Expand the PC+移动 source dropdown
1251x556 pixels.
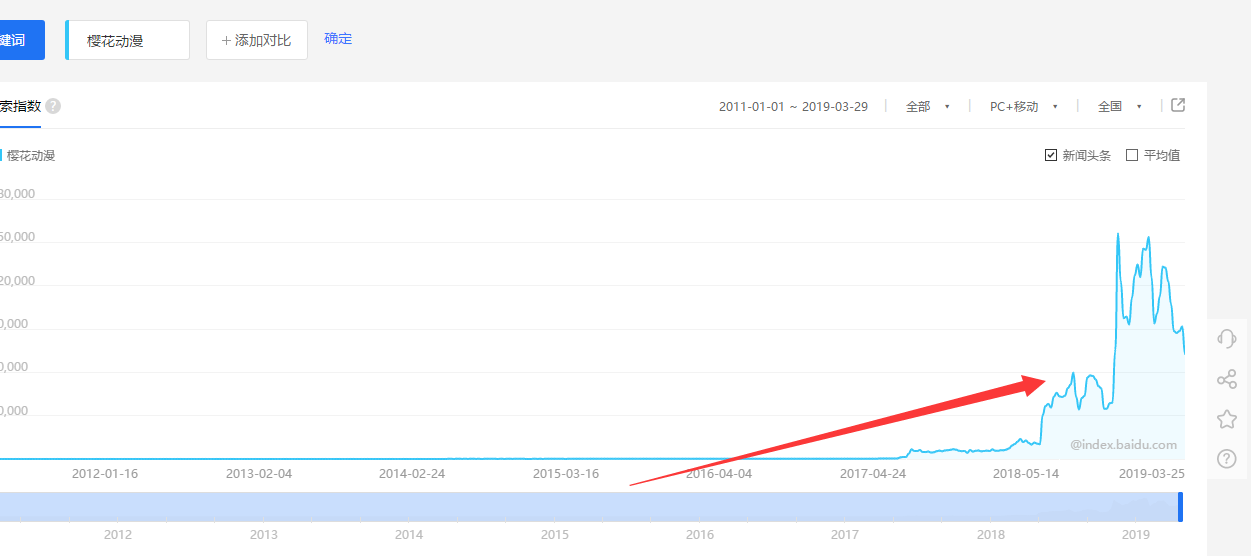pos(1023,106)
